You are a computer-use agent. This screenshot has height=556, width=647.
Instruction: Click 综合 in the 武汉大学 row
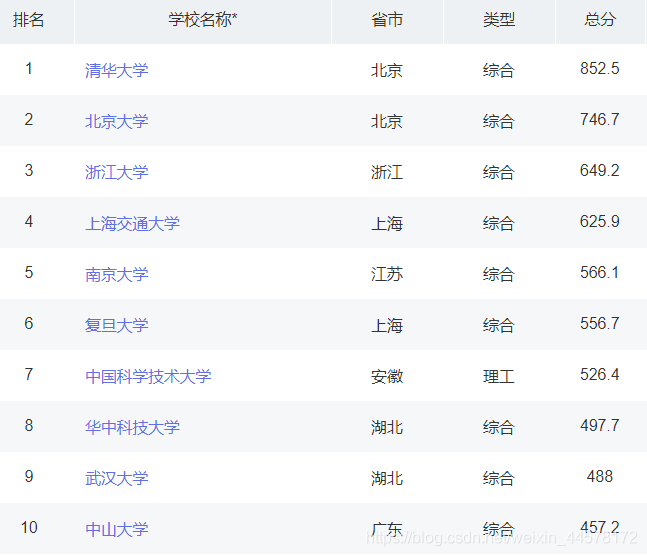tap(498, 478)
